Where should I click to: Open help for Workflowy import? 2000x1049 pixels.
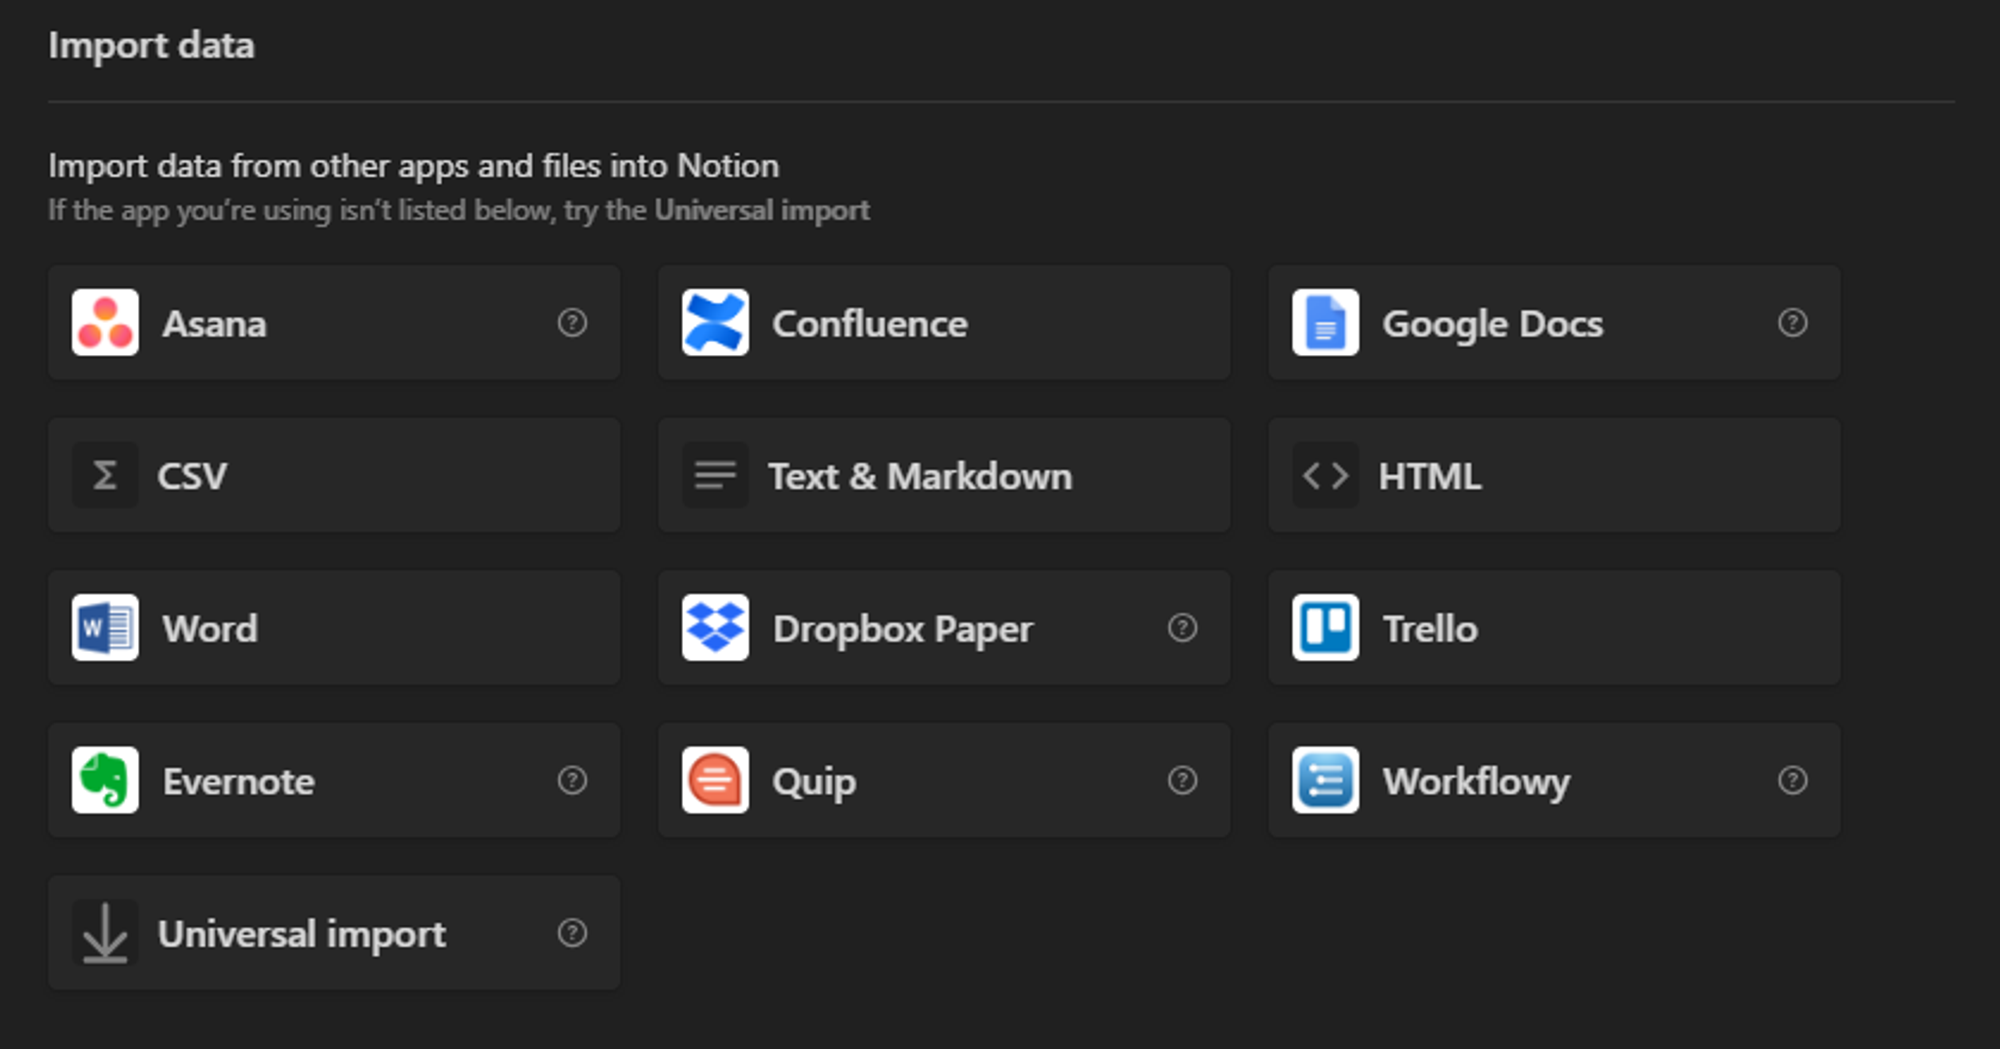tap(1793, 780)
